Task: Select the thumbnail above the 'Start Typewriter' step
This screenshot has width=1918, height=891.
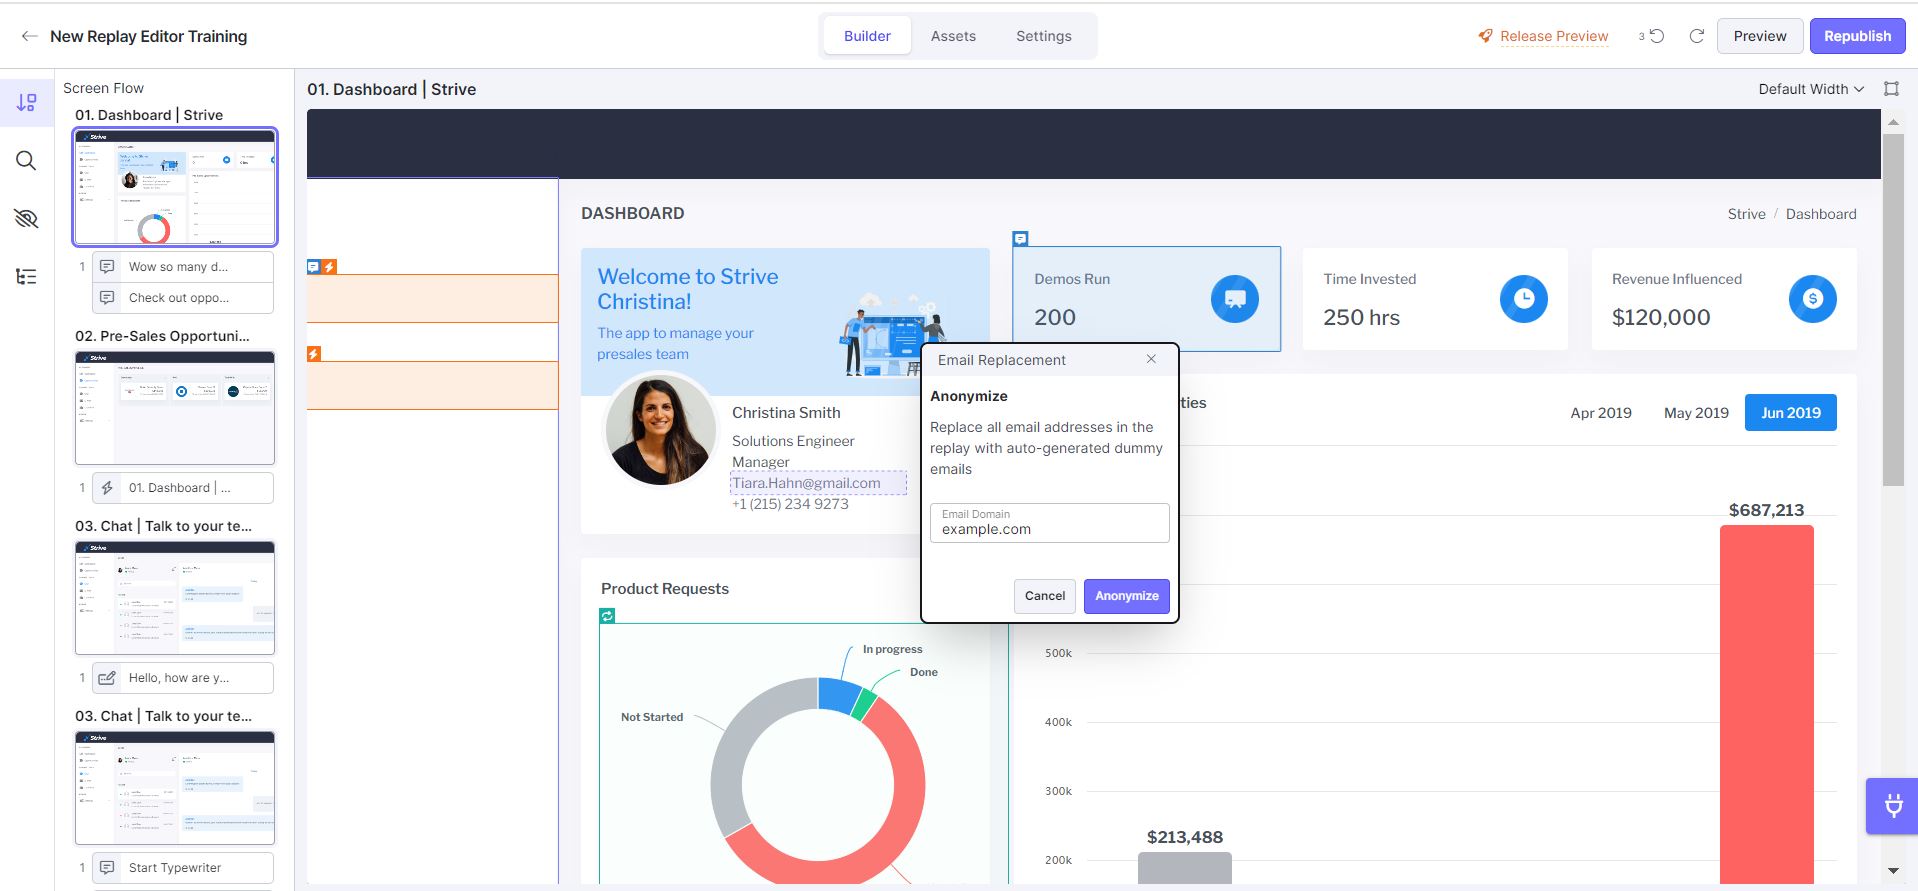Action: pos(175,787)
